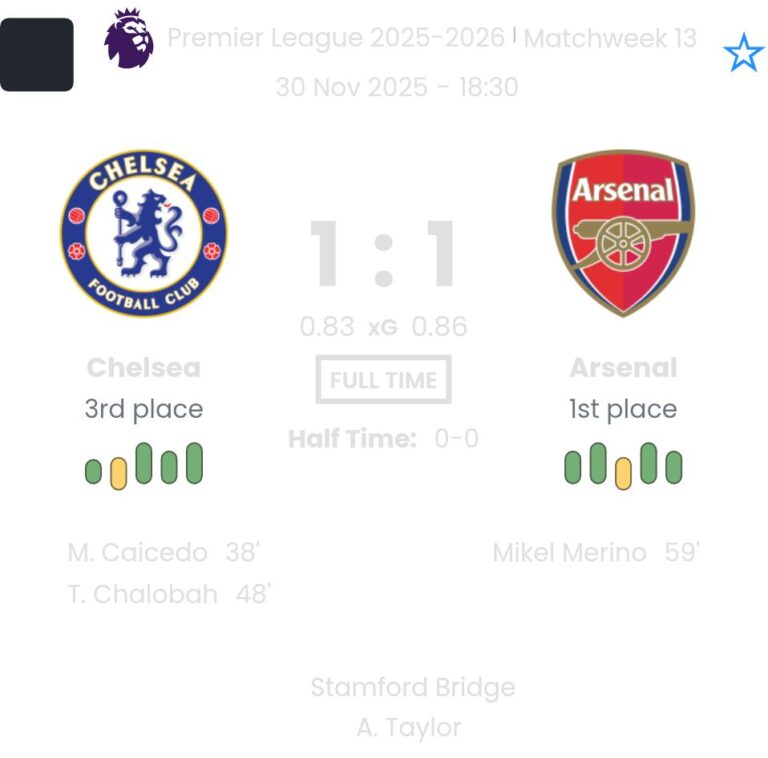Click Chelsea's yellow draw form pill
Image resolution: width=768 pixels, height=758 pixels.
(x=118, y=473)
